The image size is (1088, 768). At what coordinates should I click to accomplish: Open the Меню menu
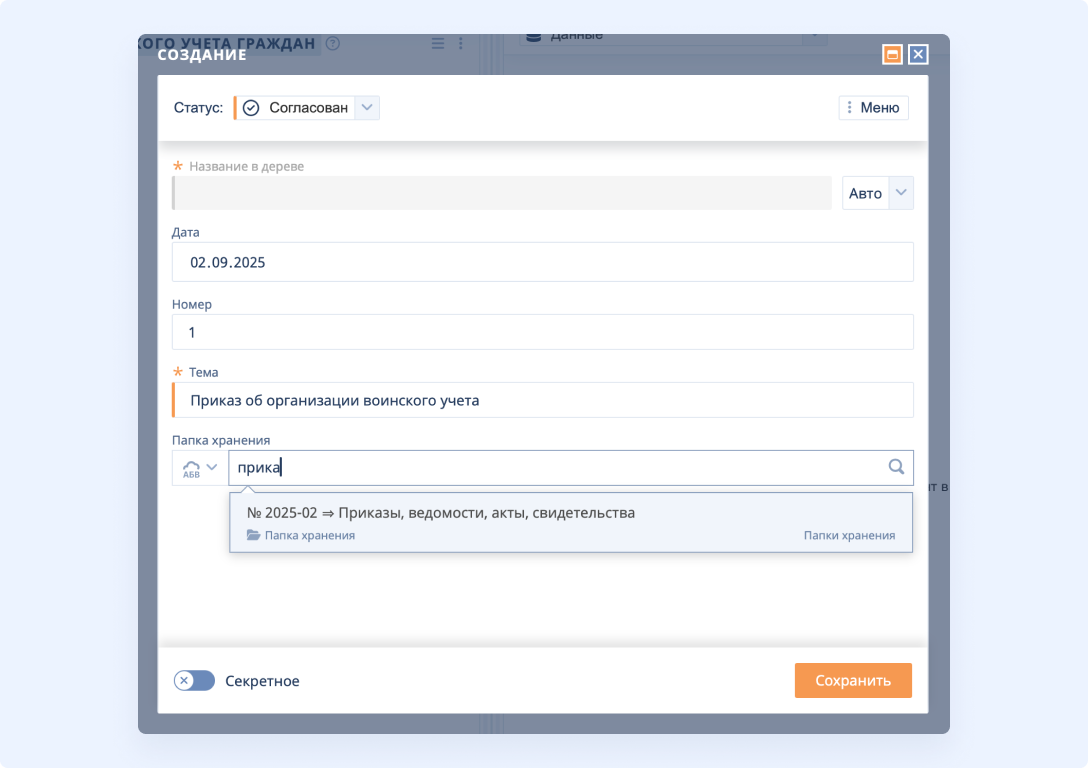pyautogui.click(x=873, y=107)
